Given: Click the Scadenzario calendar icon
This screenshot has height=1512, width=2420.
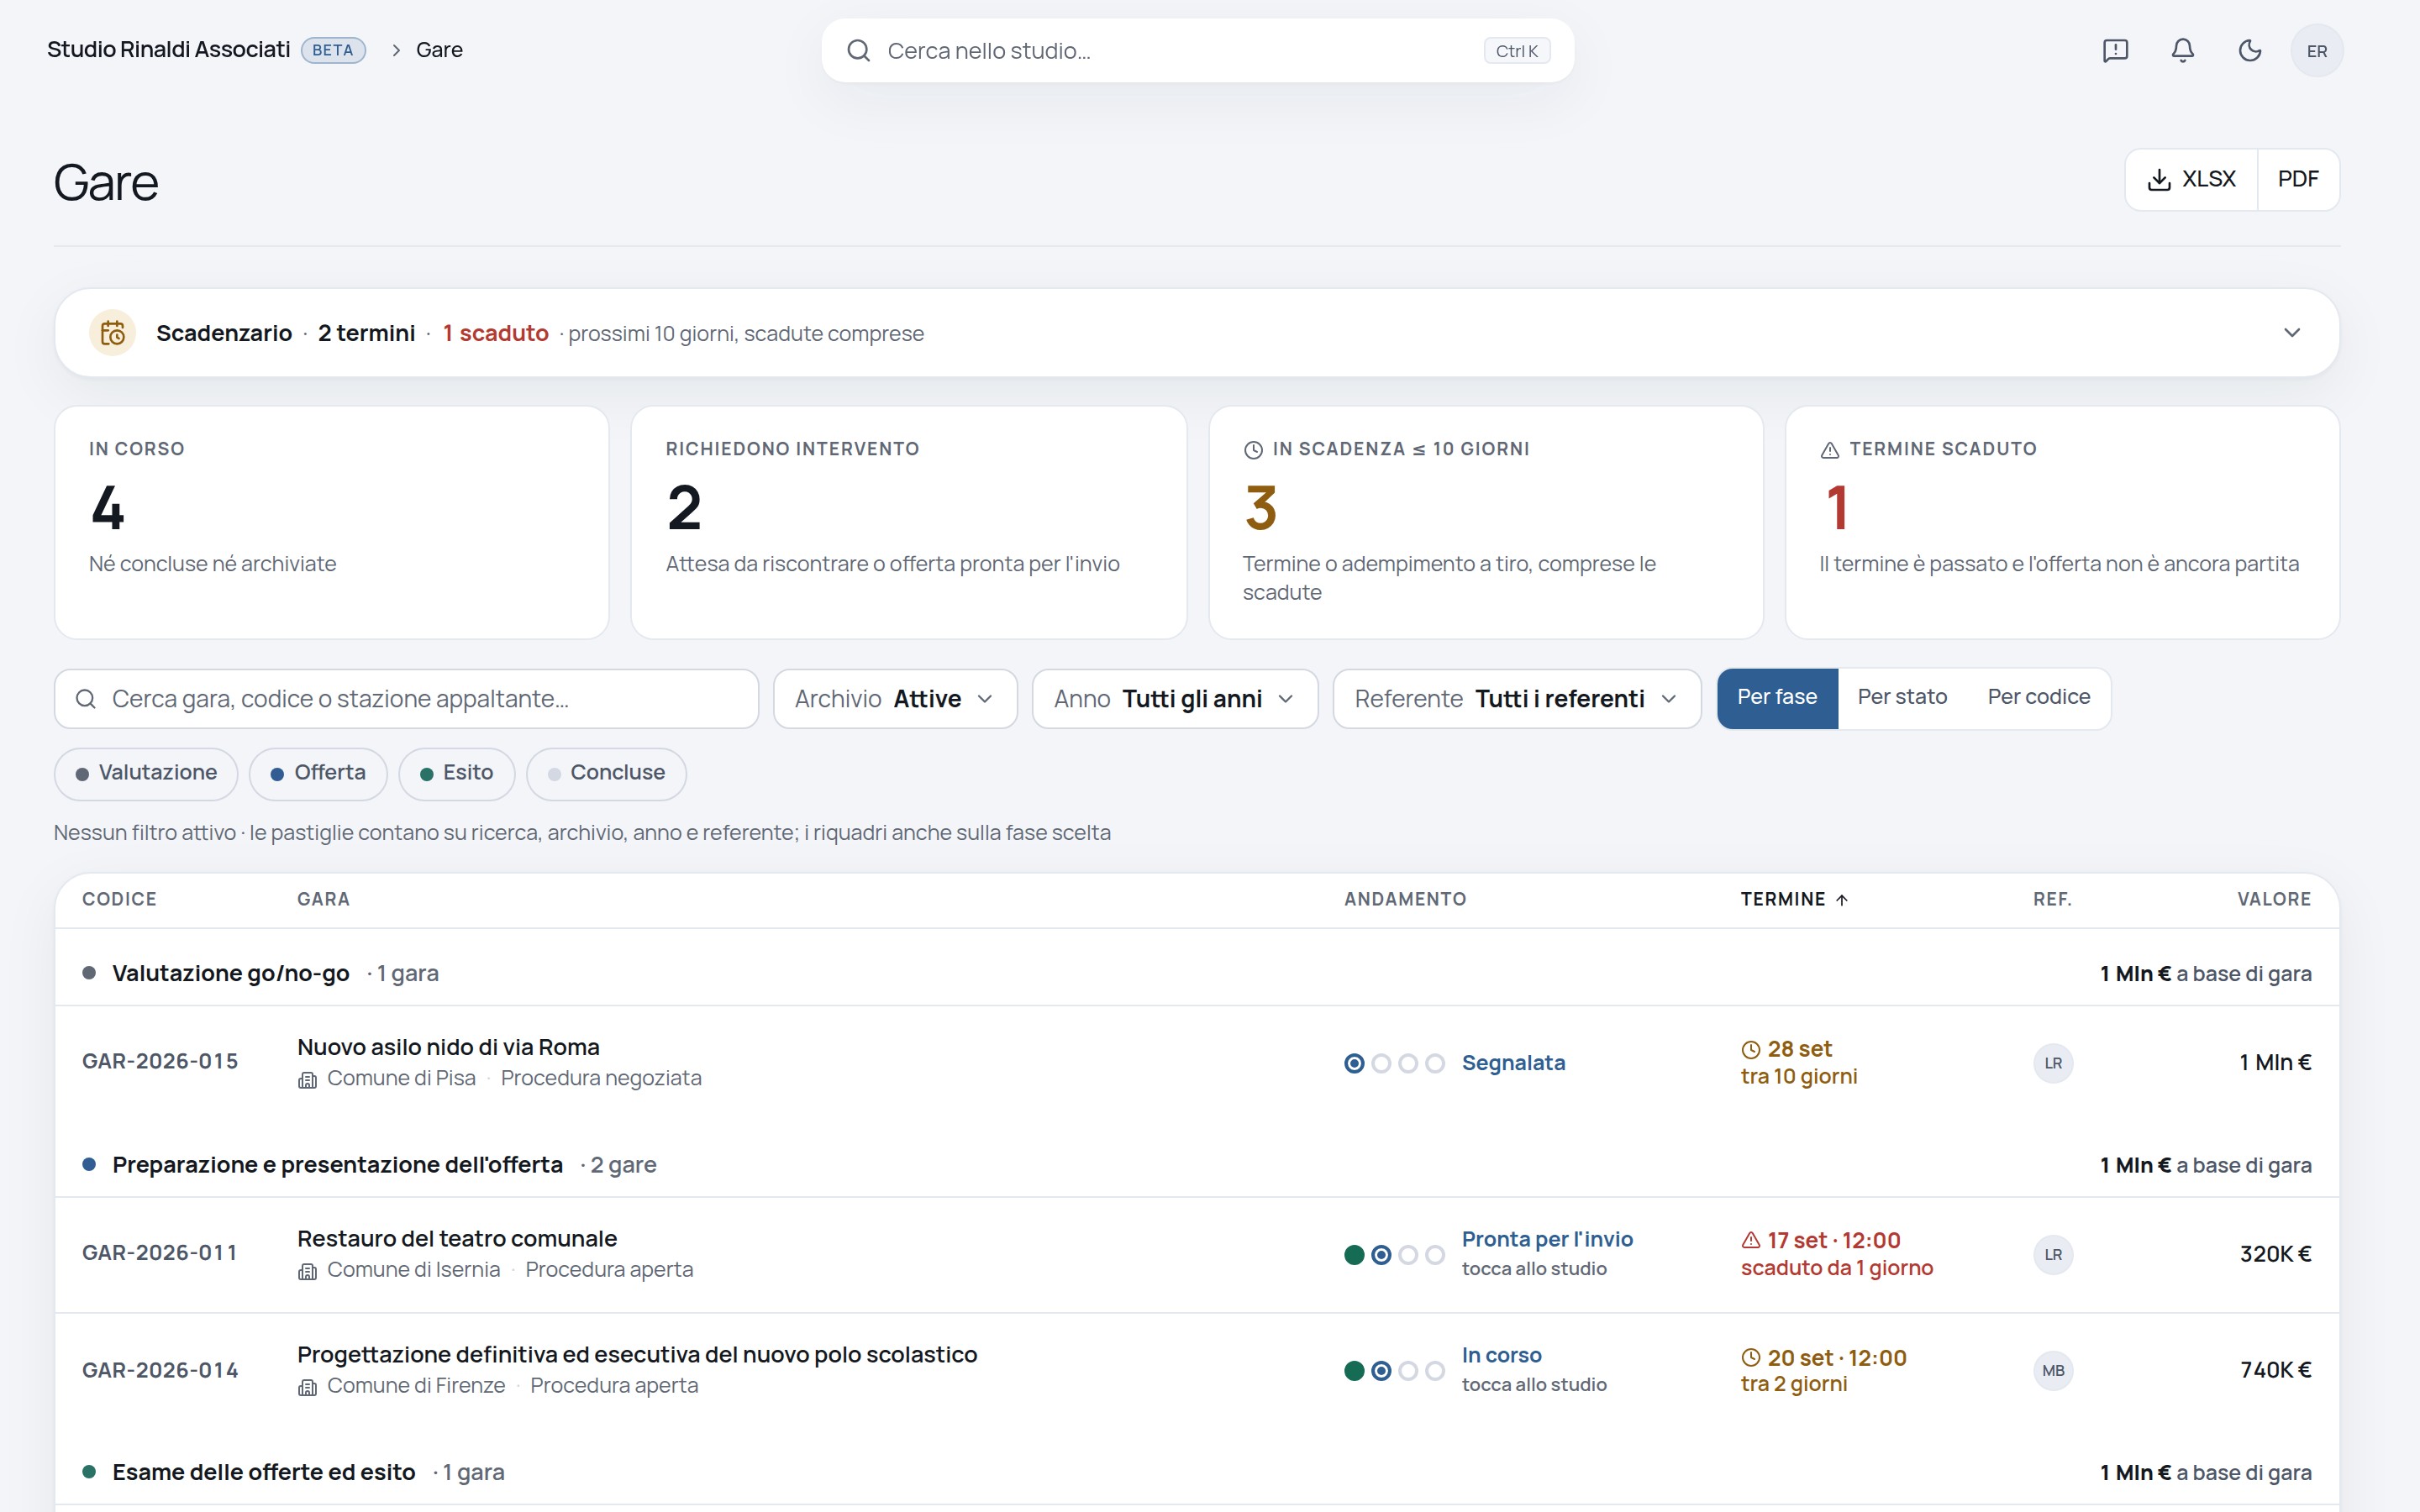Looking at the screenshot, I should [x=113, y=333].
